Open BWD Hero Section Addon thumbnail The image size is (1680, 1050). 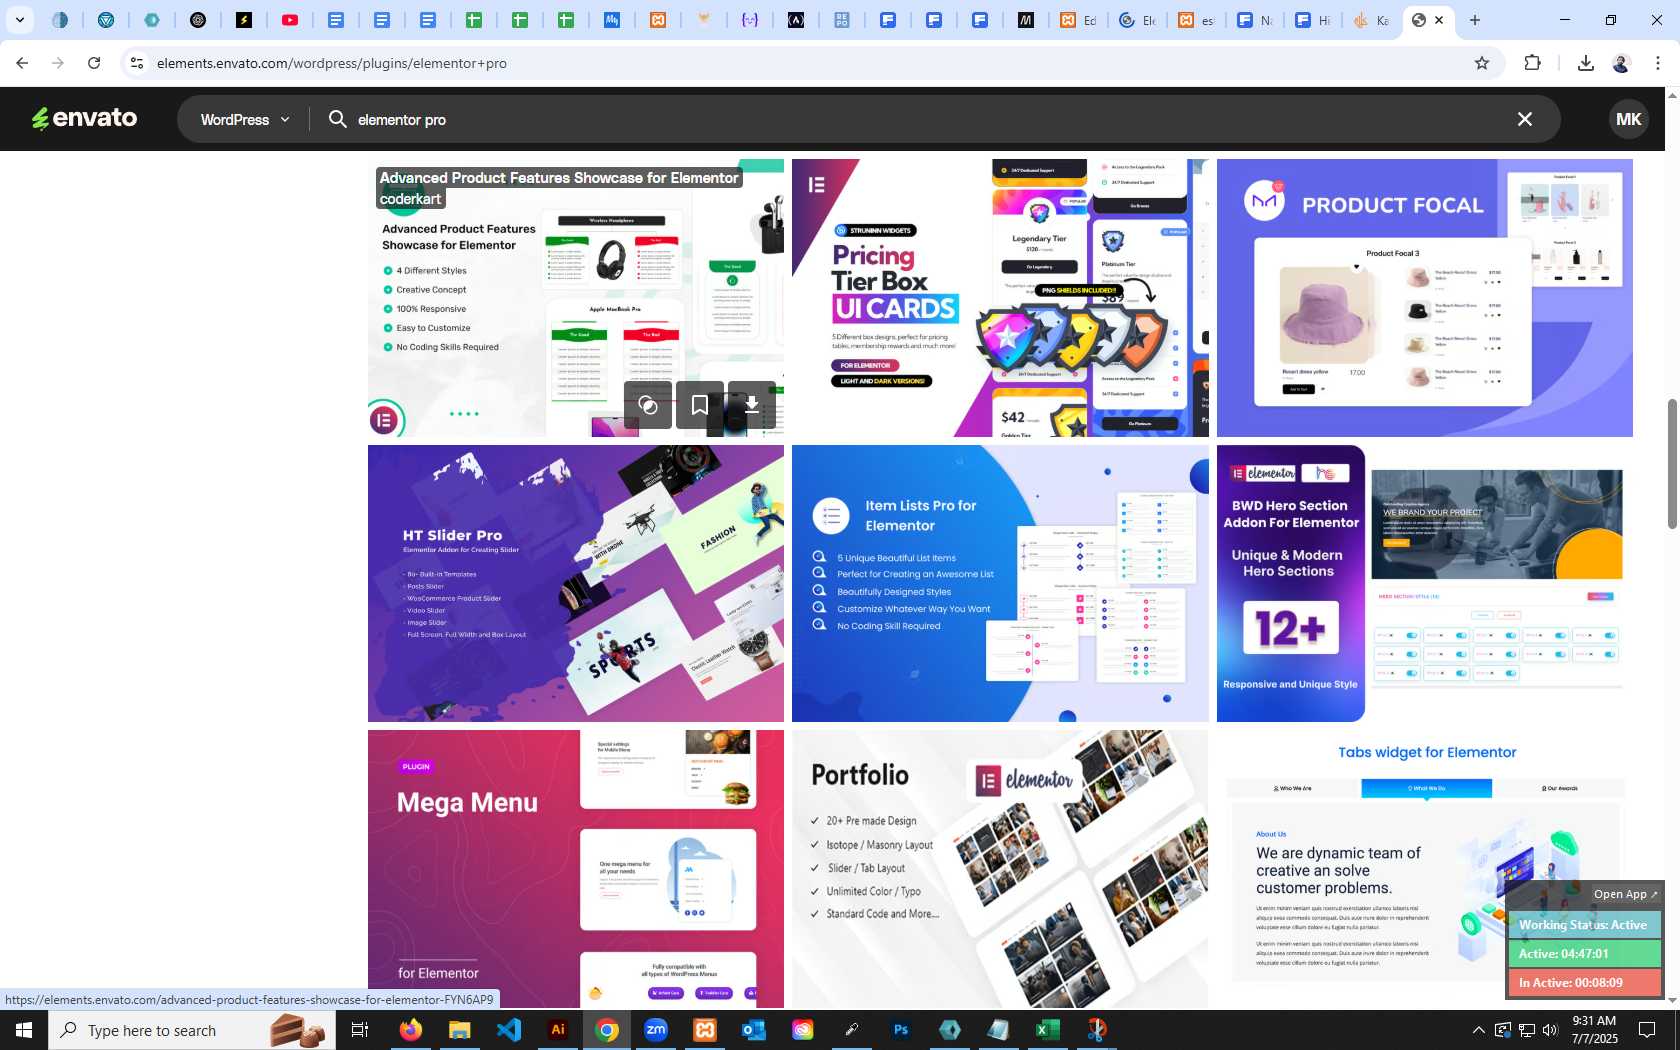tap(1425, 583)
